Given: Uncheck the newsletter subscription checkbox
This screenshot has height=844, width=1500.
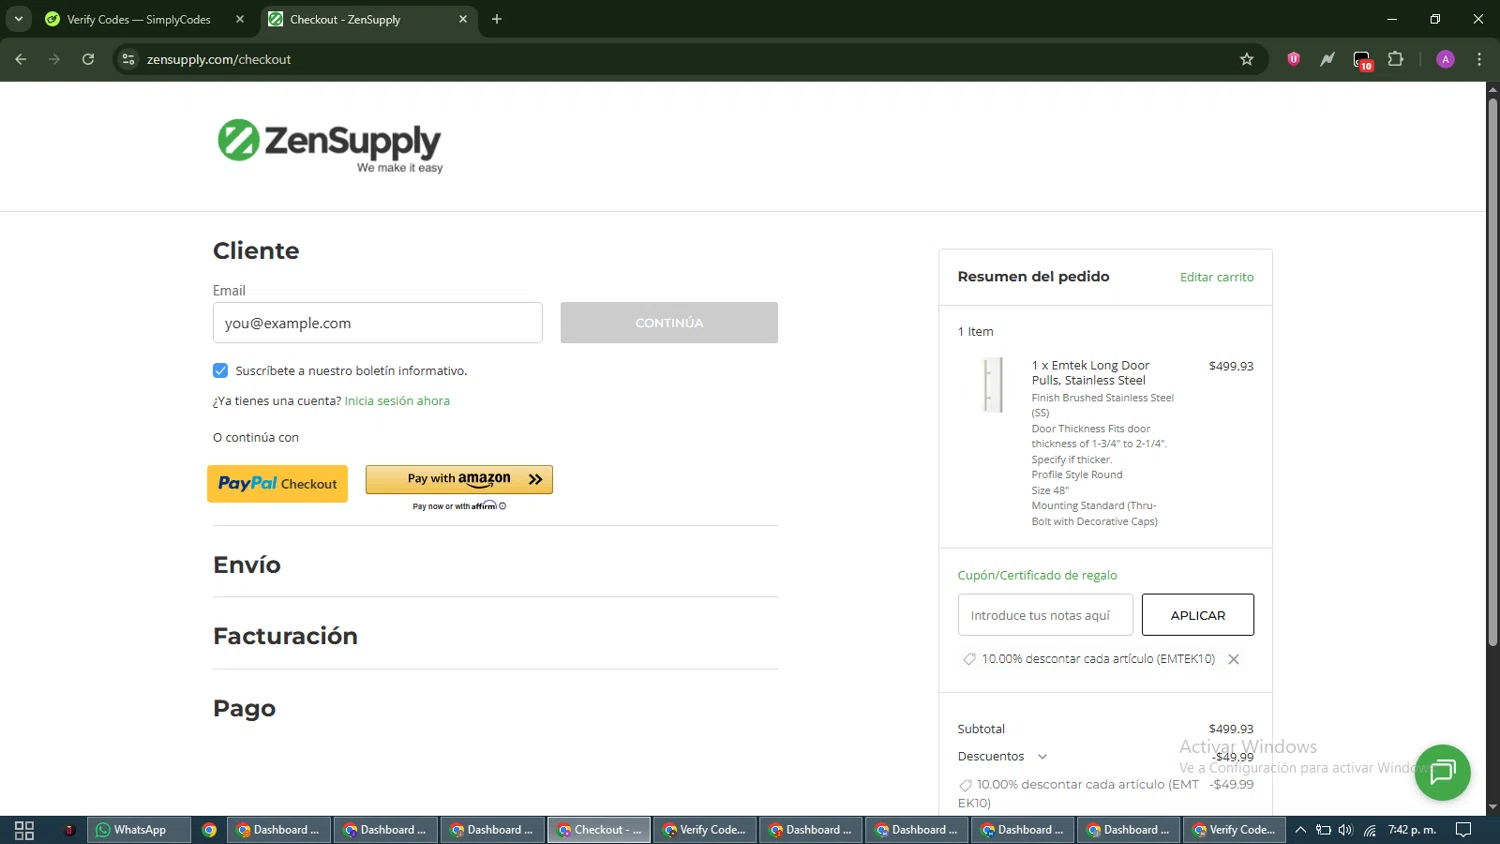Looking at the screenshot, I should coord(220,370).
